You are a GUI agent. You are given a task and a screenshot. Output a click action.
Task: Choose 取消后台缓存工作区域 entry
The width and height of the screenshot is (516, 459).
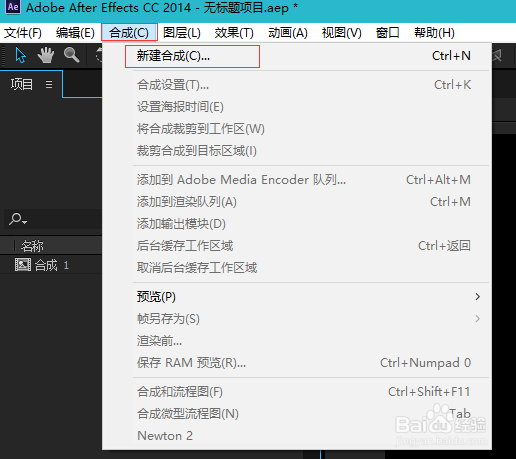[297, 268]
